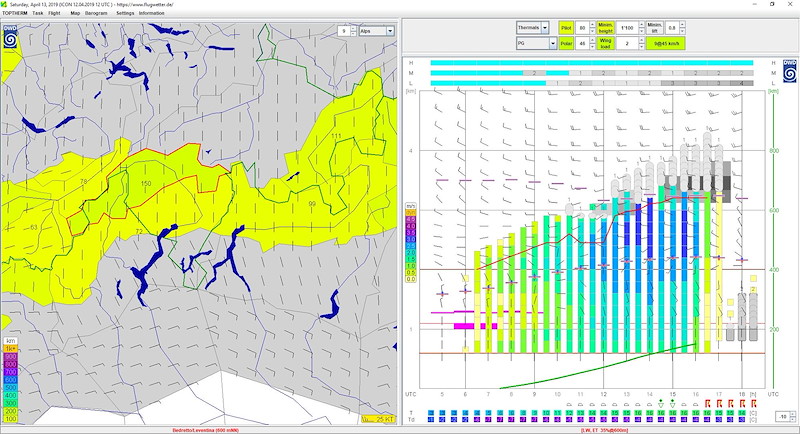800x434 pixels.
Task: Click the yellow Pilot button
Action: [566, 28]
